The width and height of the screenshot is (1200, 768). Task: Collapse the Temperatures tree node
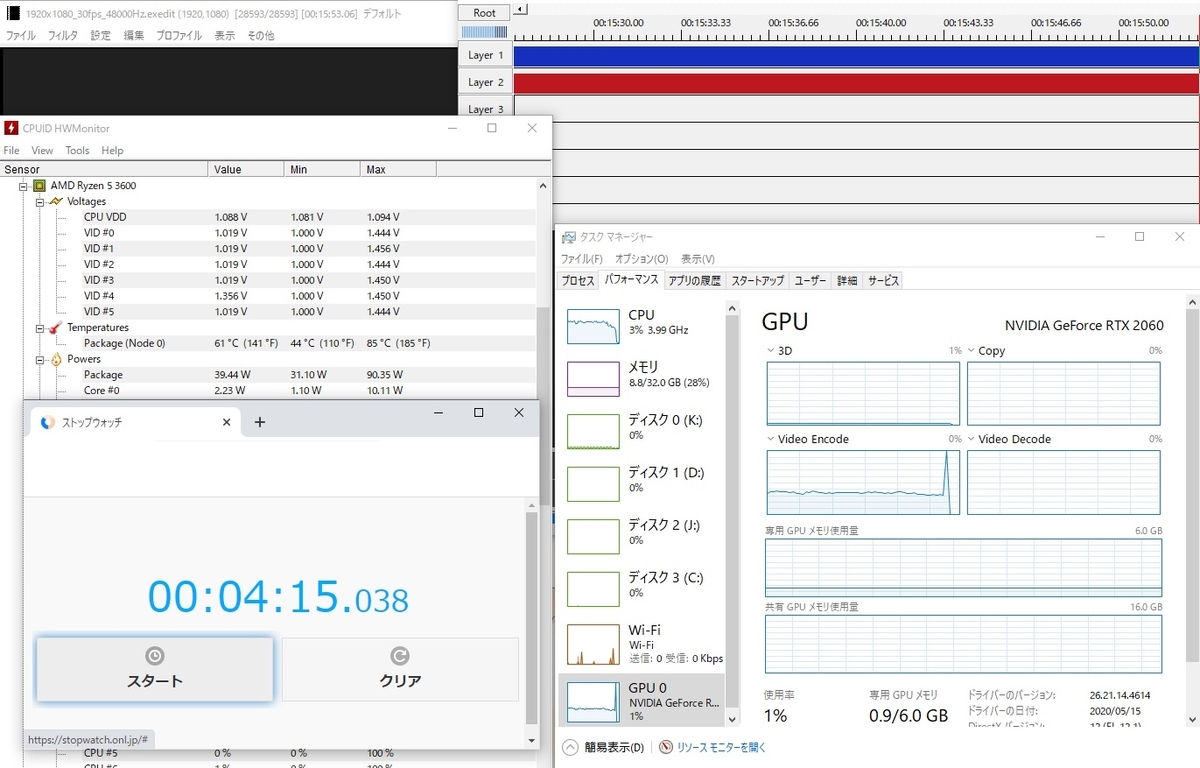coord(40,328)
